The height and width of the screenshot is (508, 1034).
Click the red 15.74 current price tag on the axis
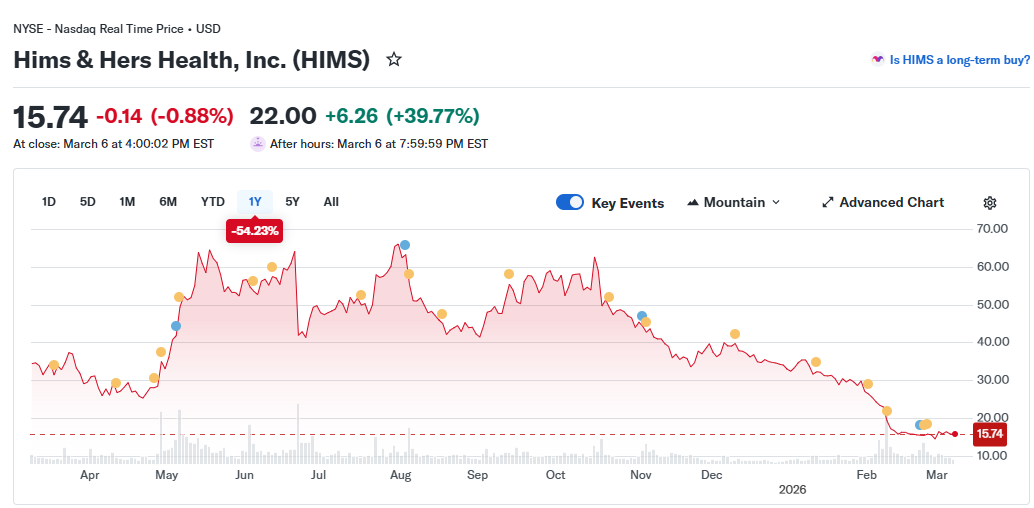[990, 434]
